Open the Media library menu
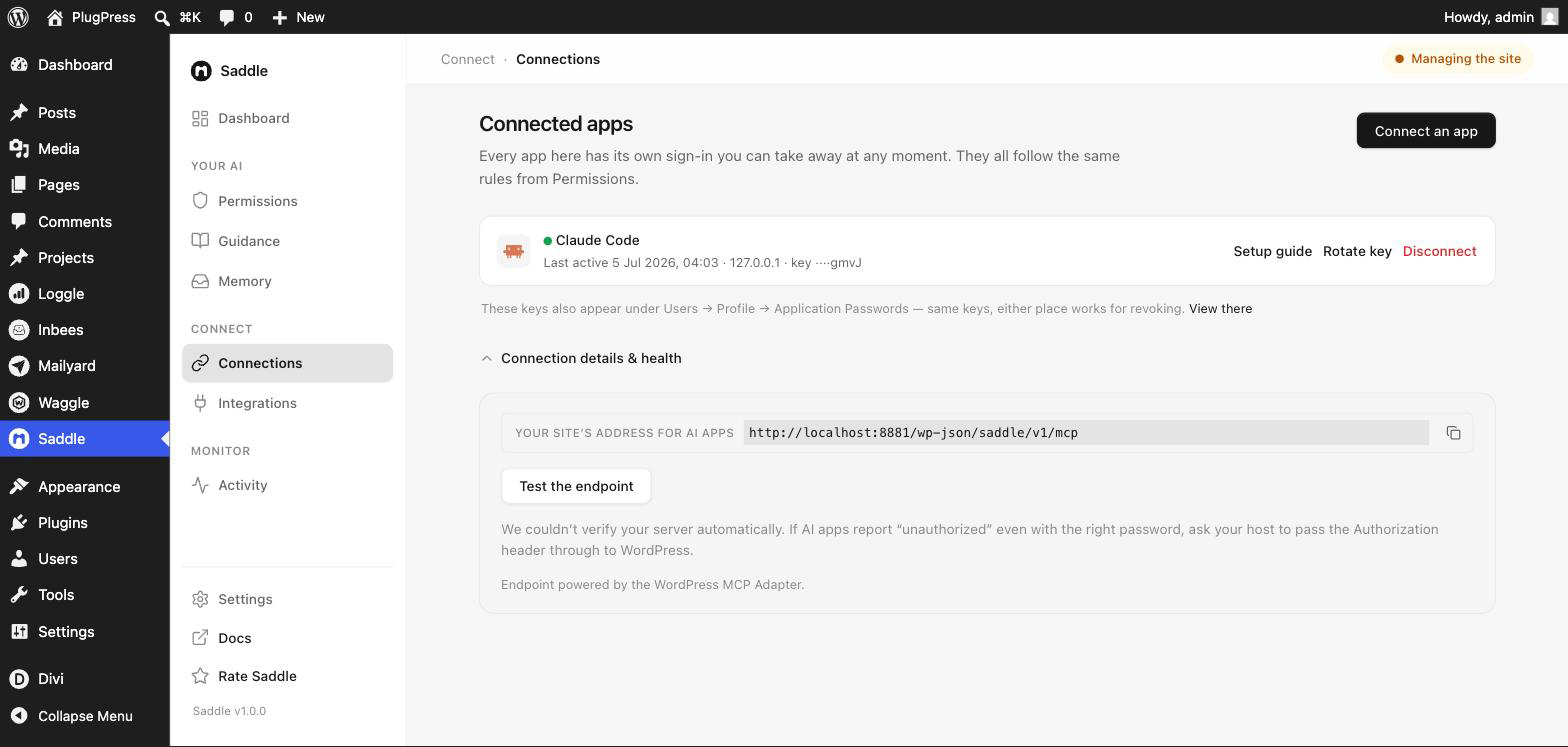Screen dimensions: 1568x747 pyautogui.click(x=85, y=149)
